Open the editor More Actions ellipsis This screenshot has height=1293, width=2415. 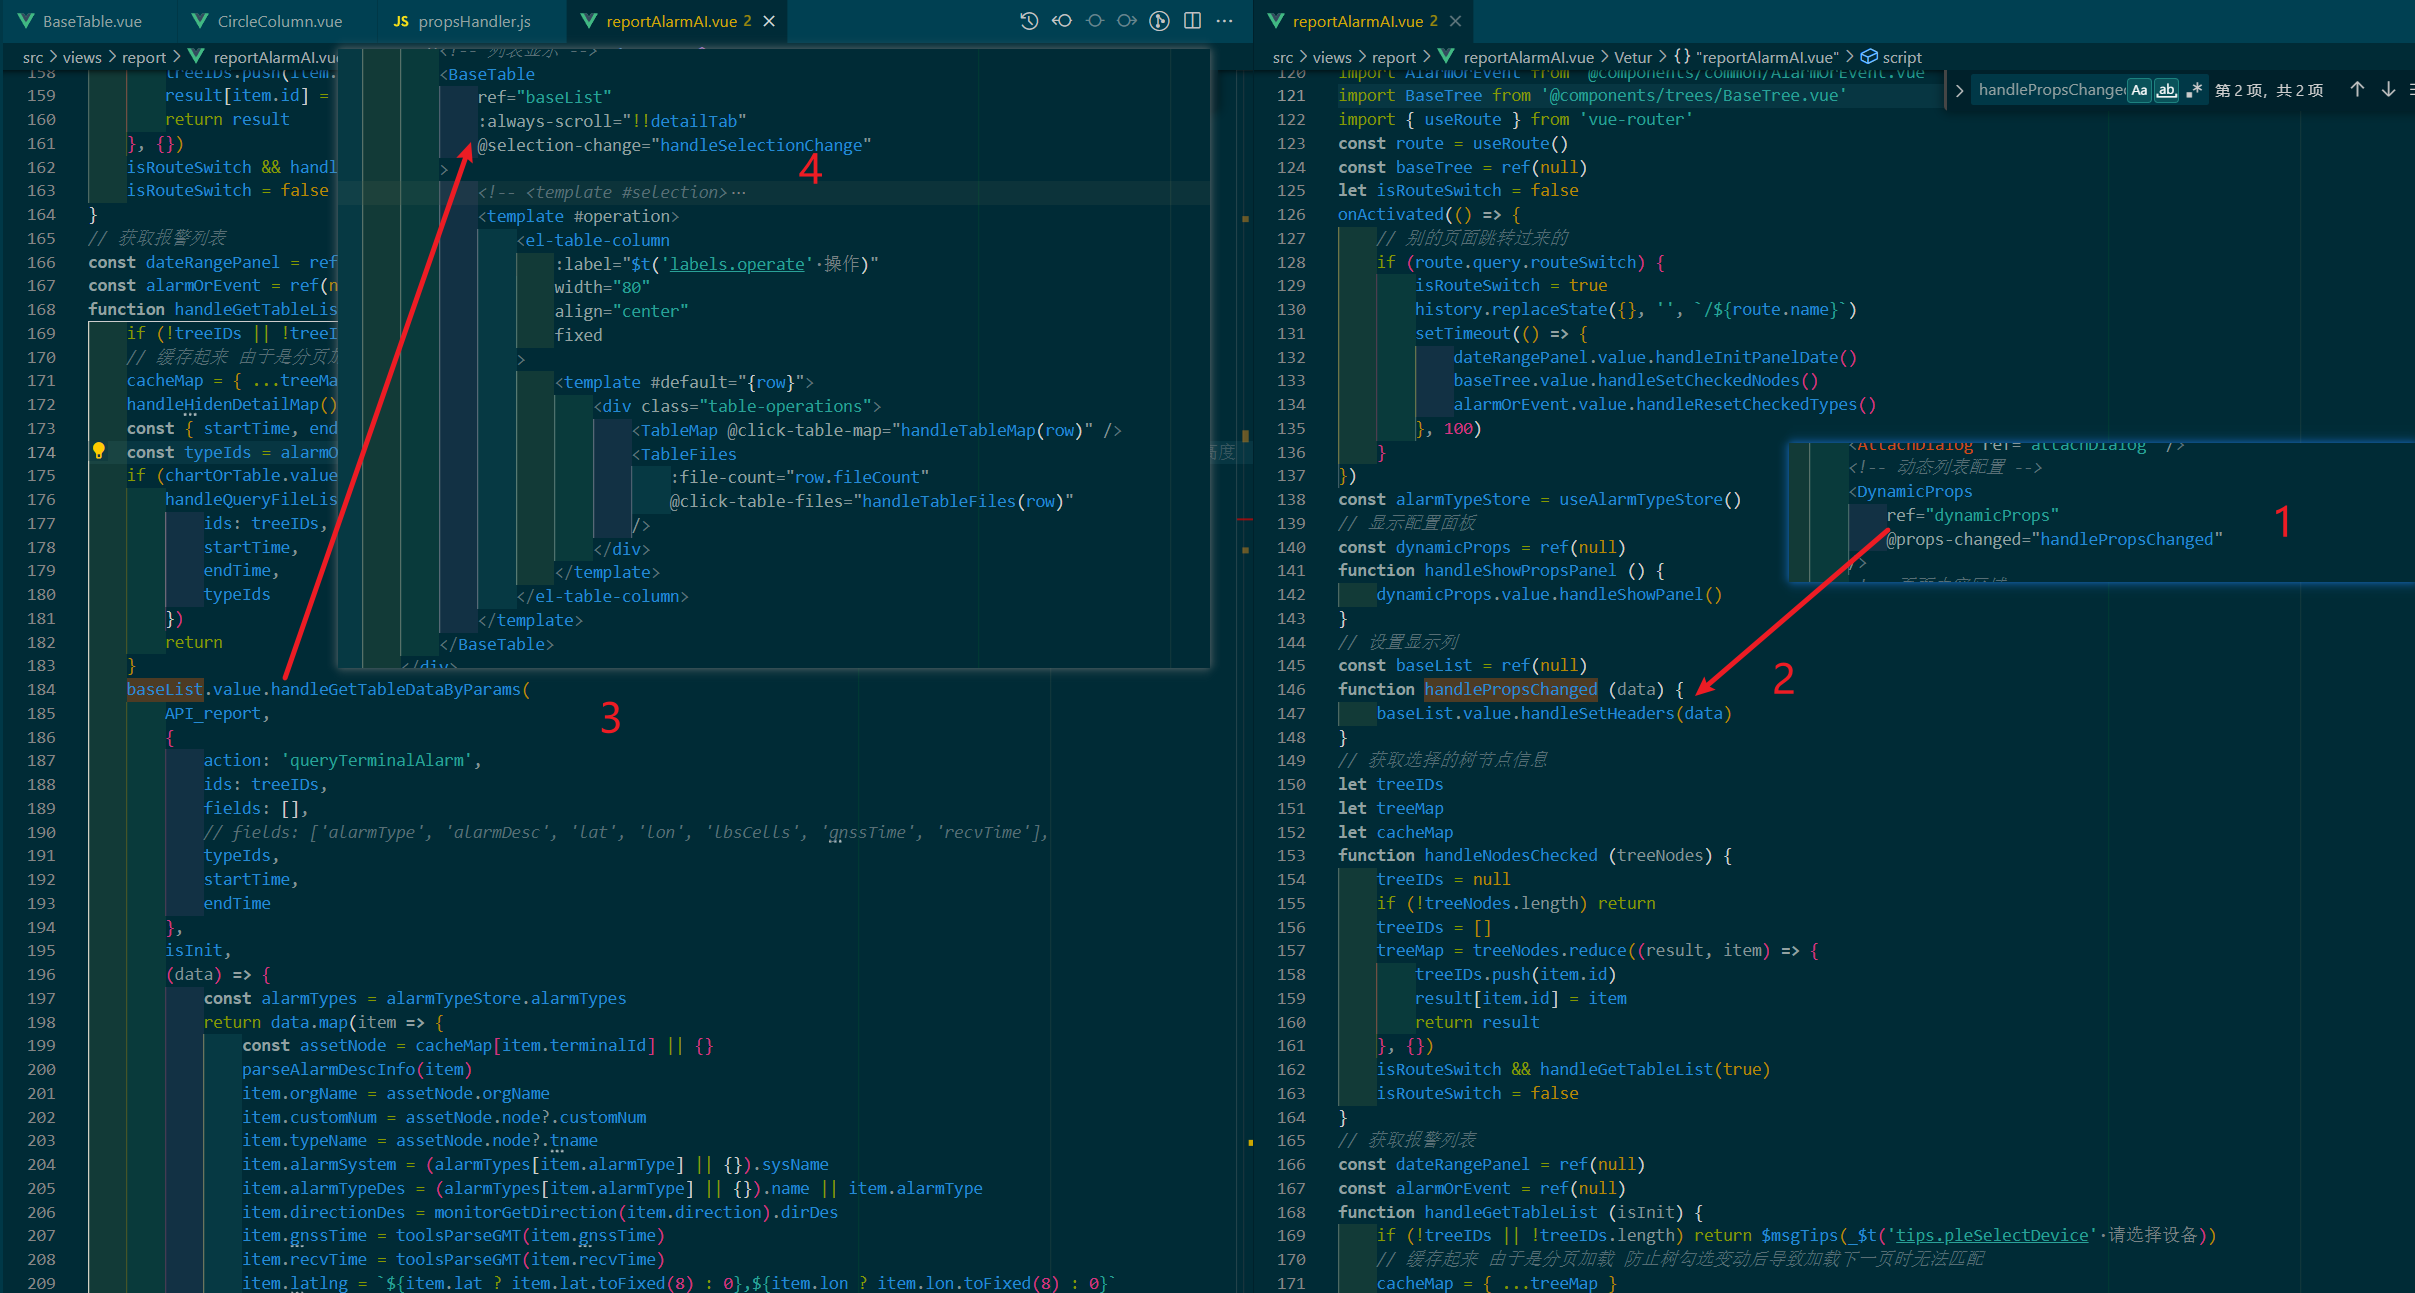(x=1224, y=21)
